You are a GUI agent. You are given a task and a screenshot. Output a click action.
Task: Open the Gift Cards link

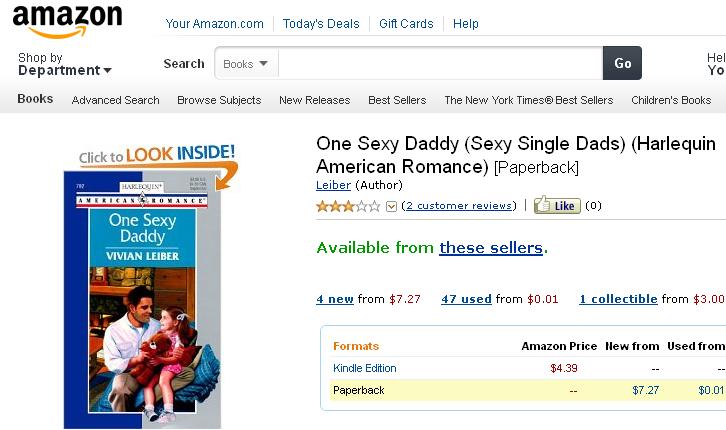406,24
